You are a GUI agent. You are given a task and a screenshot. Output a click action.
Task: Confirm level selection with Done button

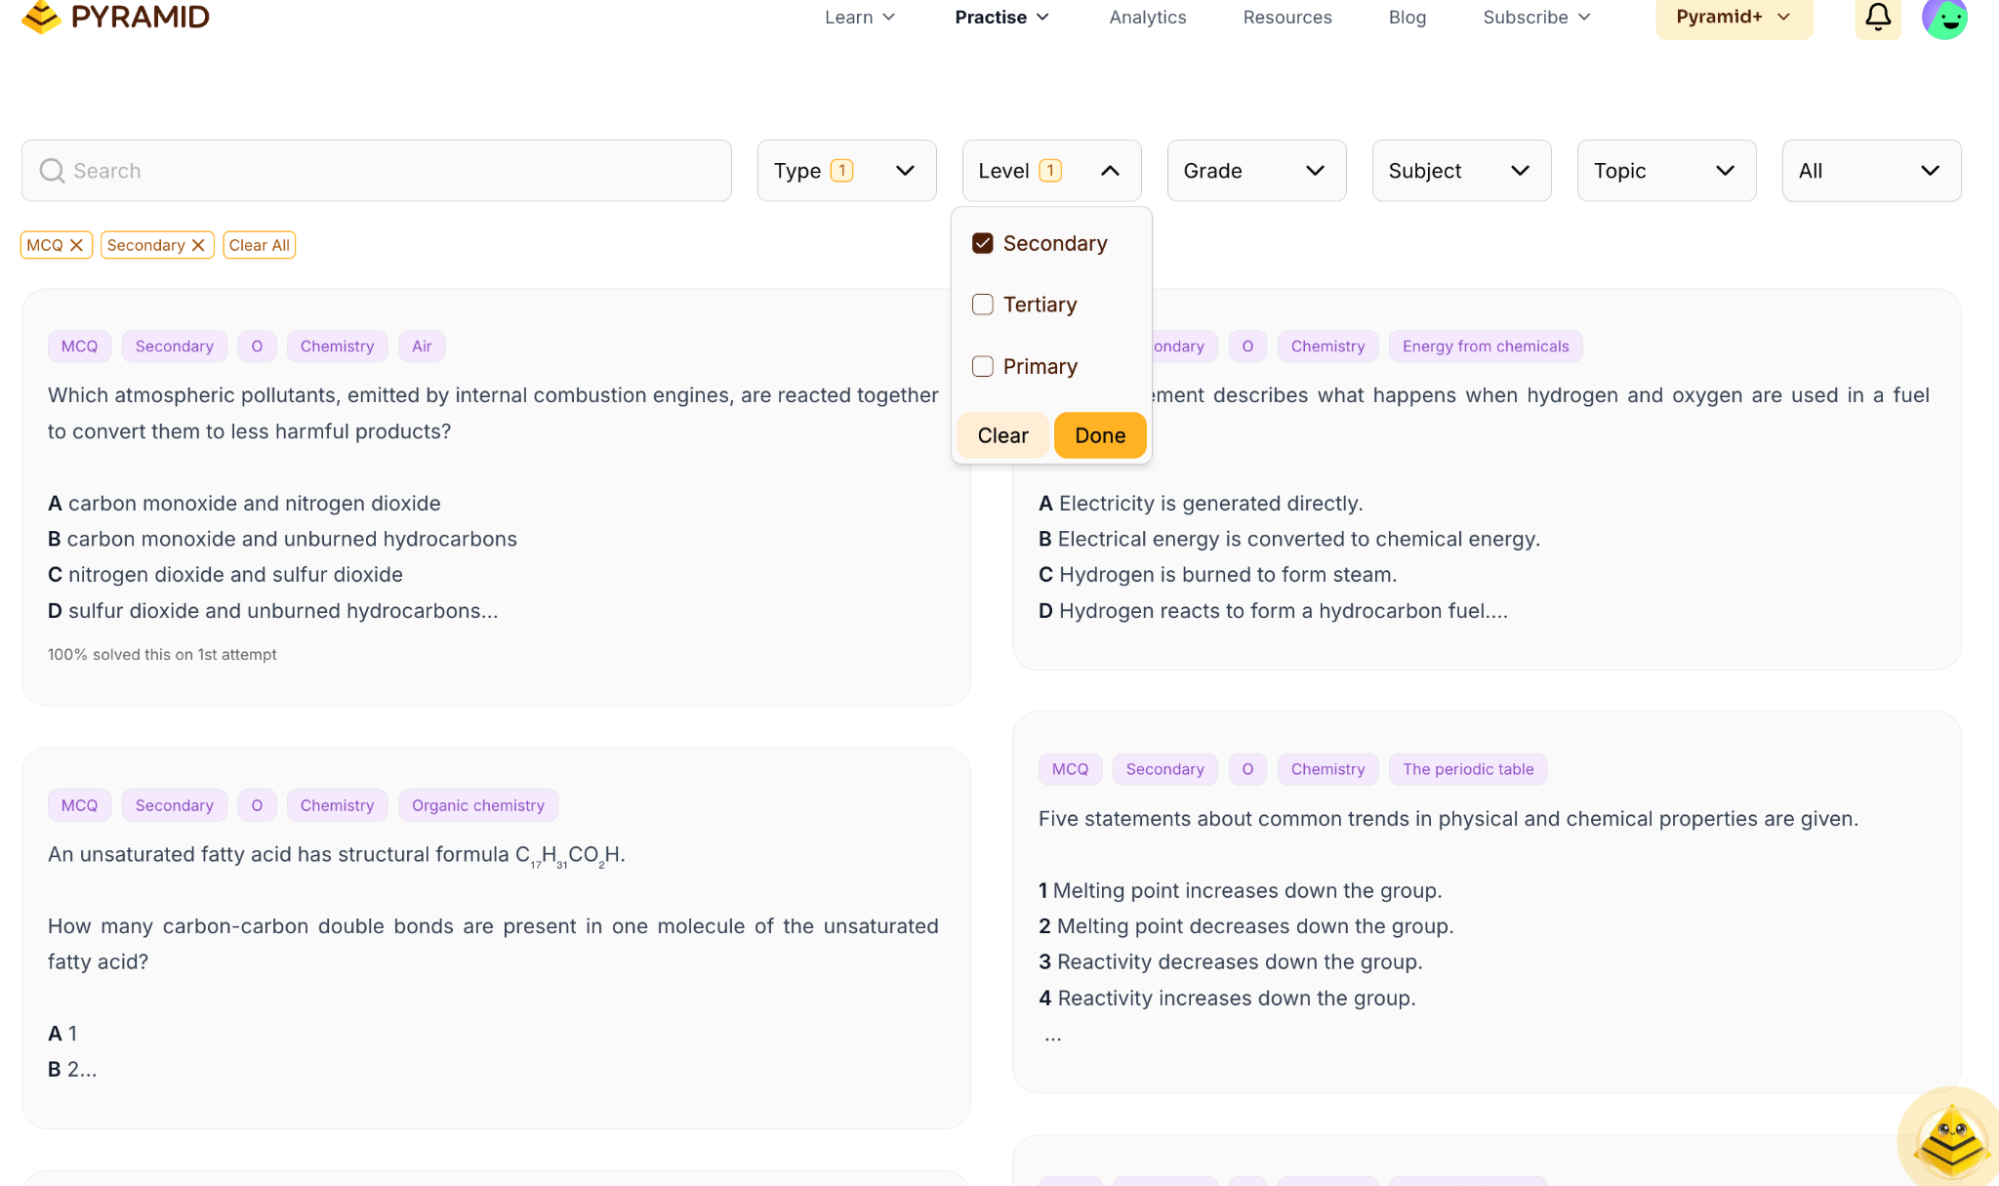(1100, 435)
